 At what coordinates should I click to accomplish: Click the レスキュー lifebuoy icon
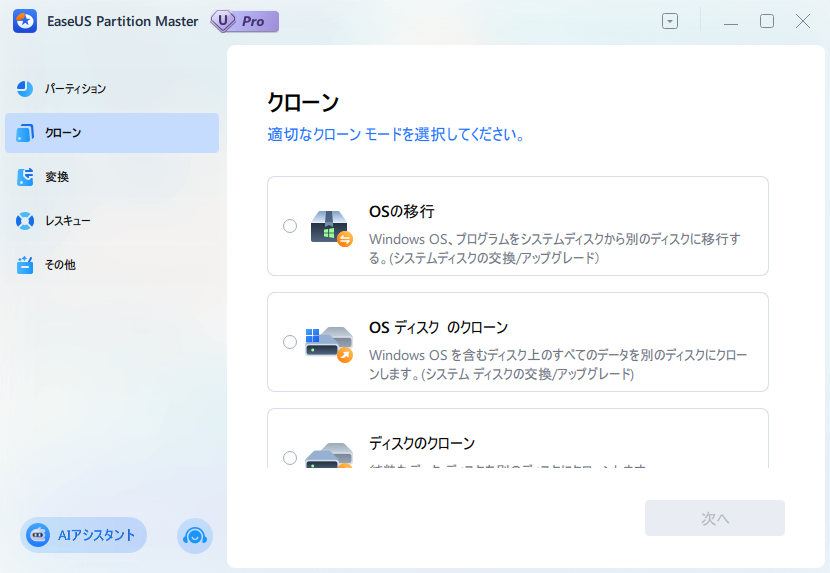click(x=24, y=220)
